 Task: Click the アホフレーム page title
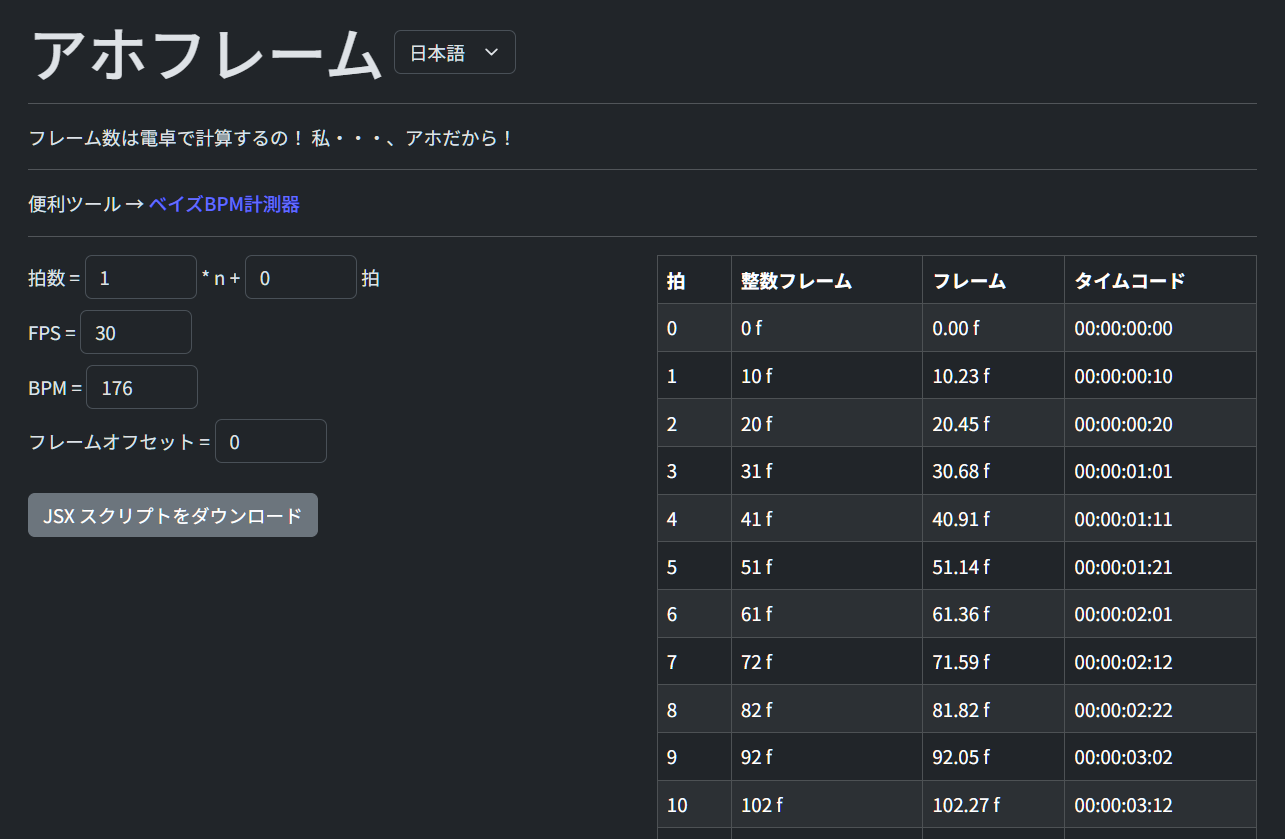(207, 54)
